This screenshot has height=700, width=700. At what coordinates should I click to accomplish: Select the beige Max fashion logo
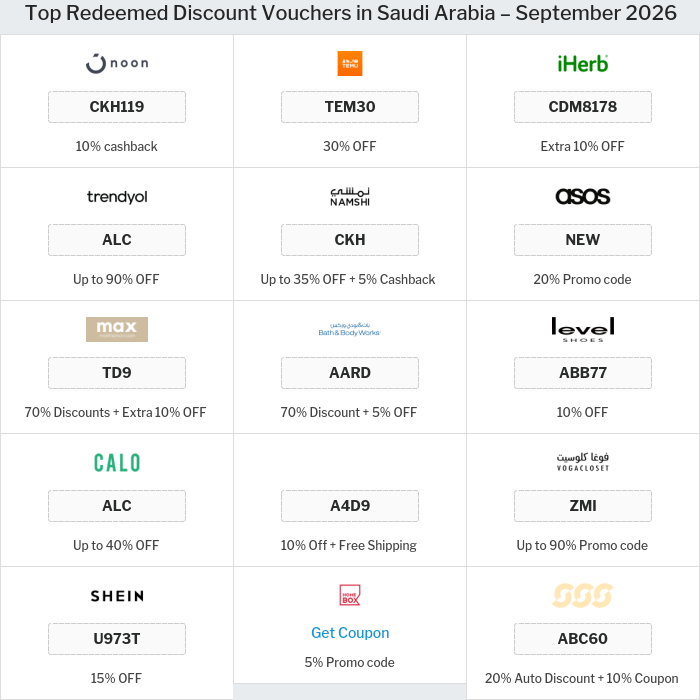[117, 329]
